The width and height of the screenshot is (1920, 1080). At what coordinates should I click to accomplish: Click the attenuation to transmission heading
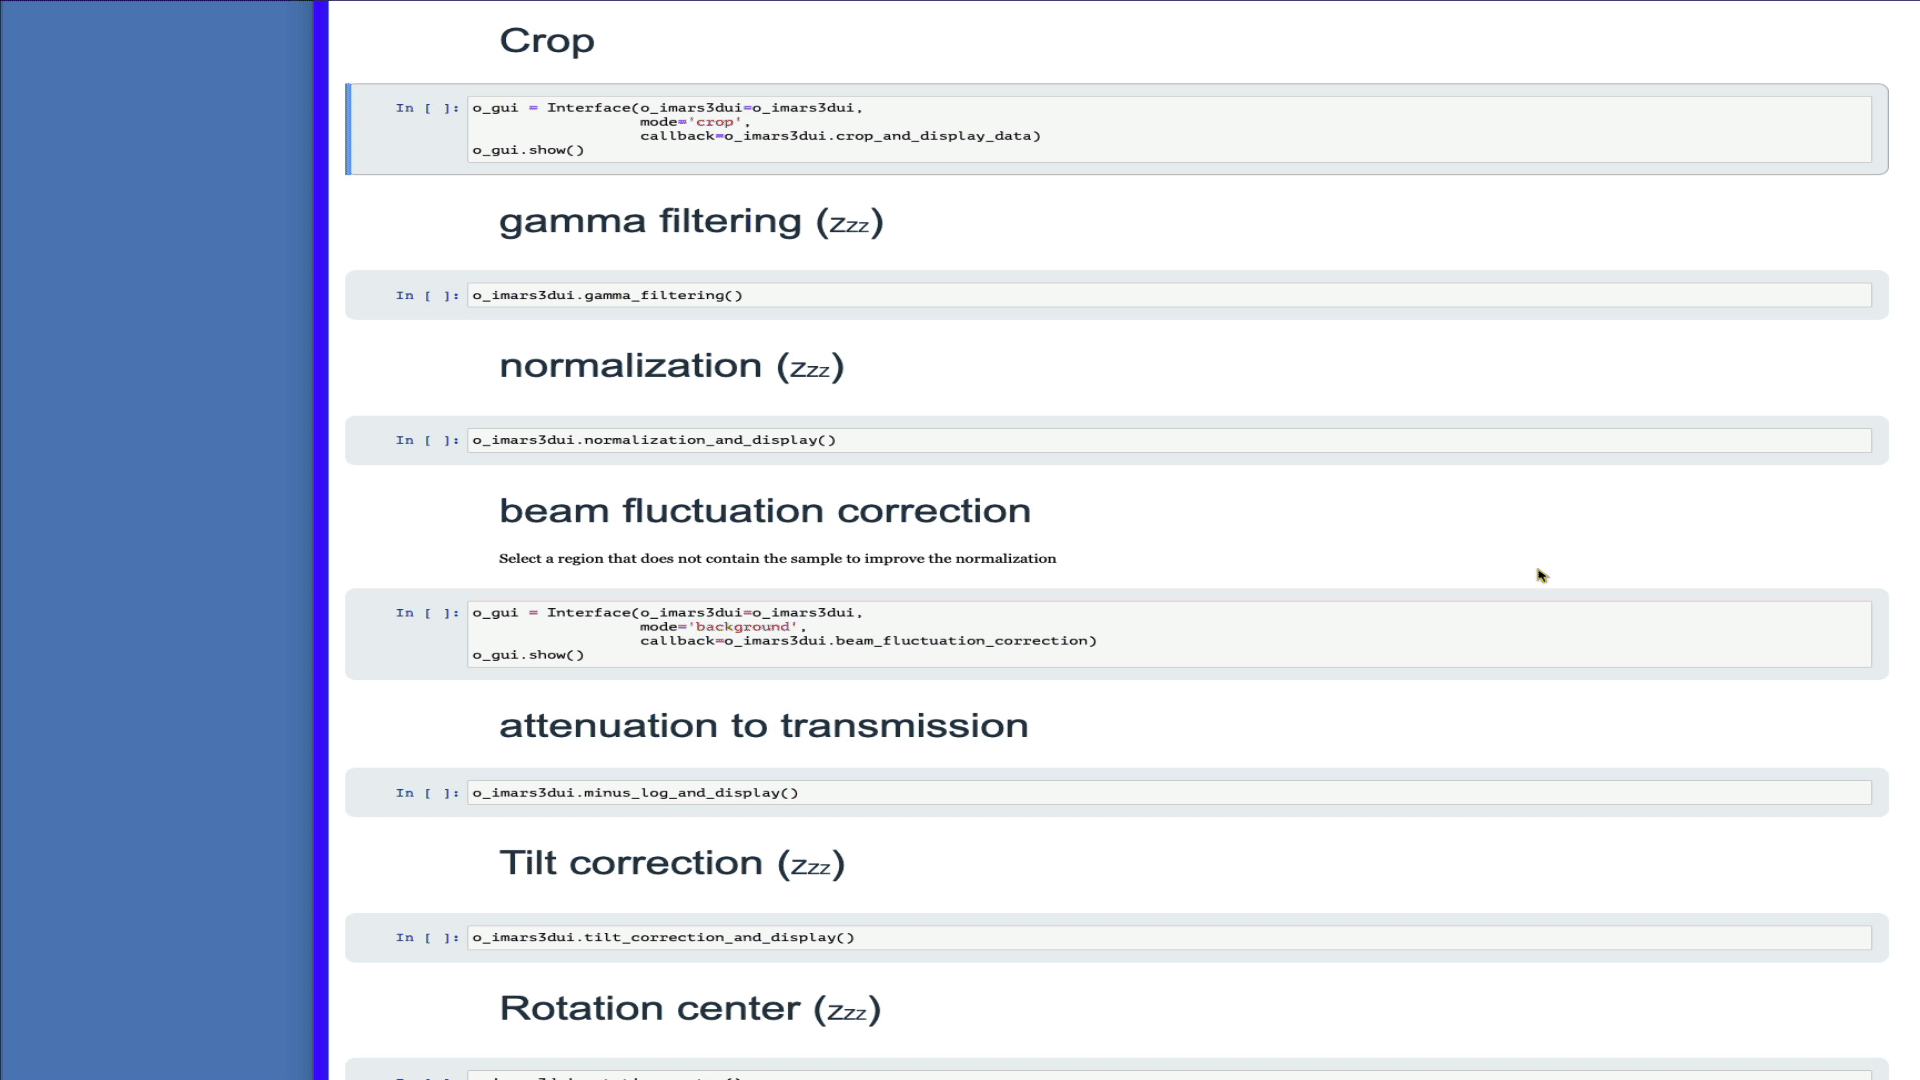click(764, 726)
